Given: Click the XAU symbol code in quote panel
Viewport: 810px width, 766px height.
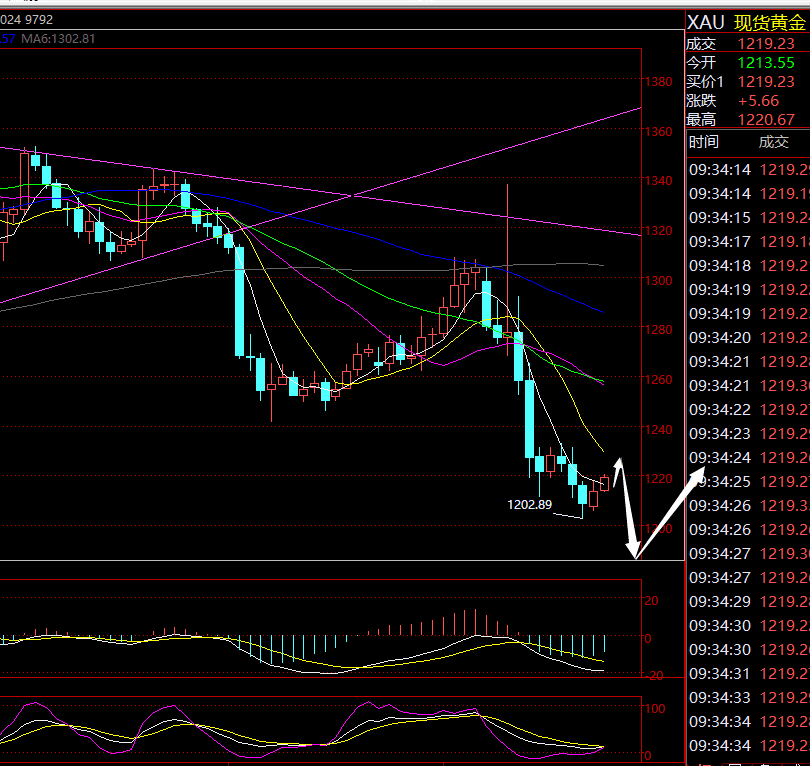Looking at the screenshot, I should [x=706, y=23].
